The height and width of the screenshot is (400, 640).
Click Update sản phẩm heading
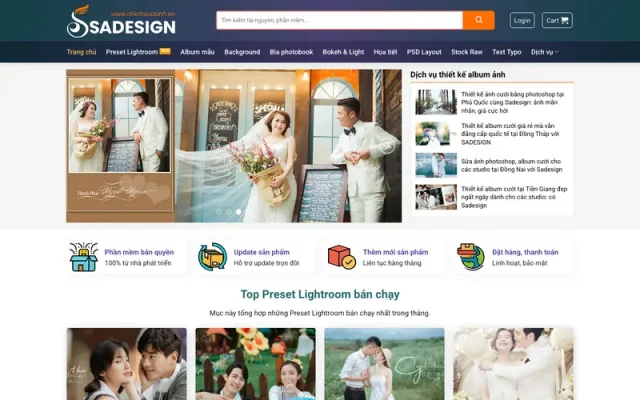coord(262,252)
